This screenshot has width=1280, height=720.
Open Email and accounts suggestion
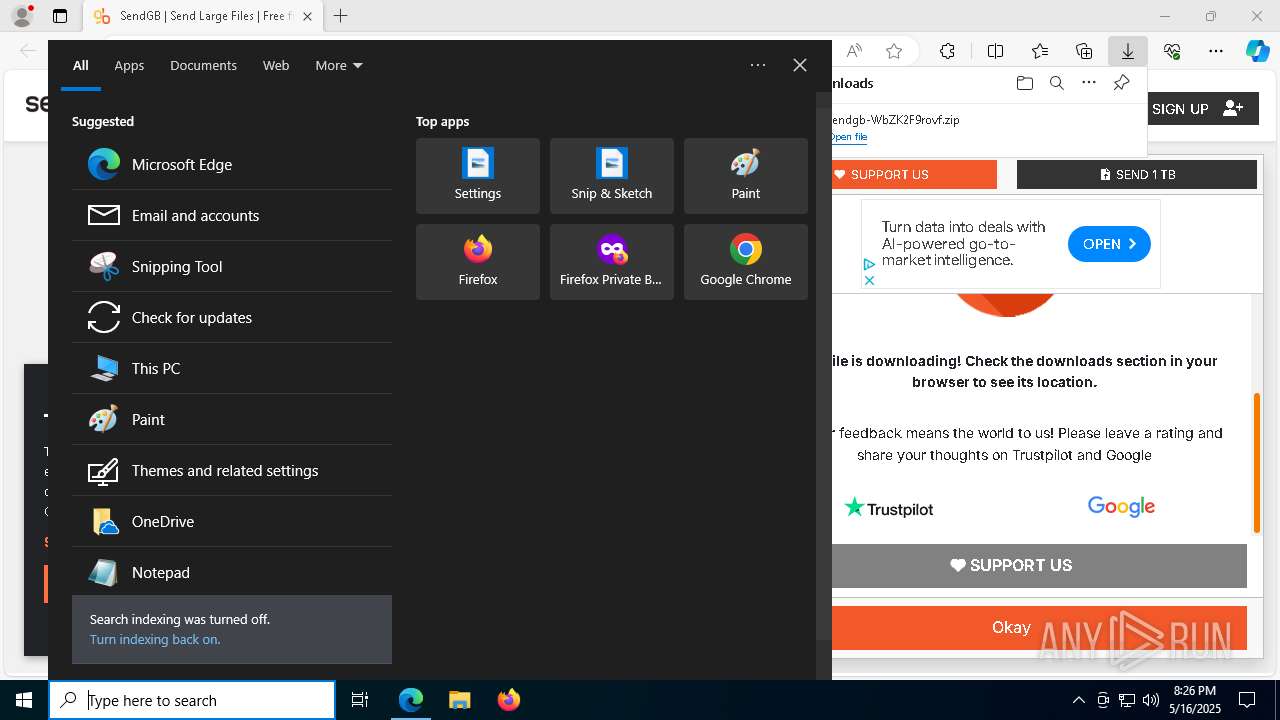point(231,215)
